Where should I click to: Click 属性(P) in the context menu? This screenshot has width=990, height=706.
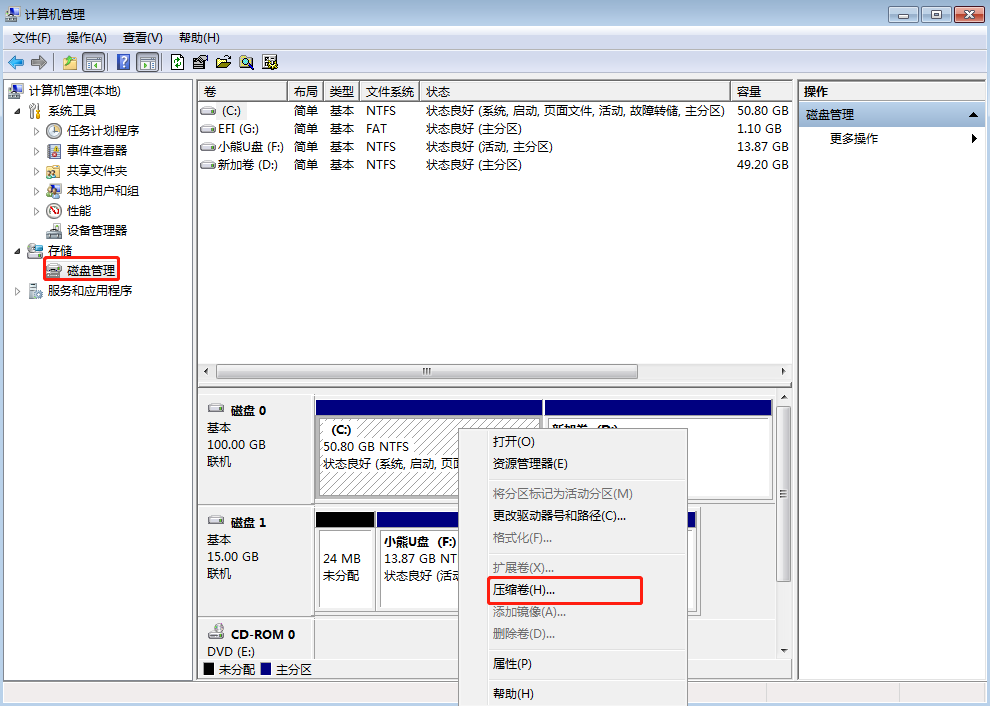click(x=512, y=664)
